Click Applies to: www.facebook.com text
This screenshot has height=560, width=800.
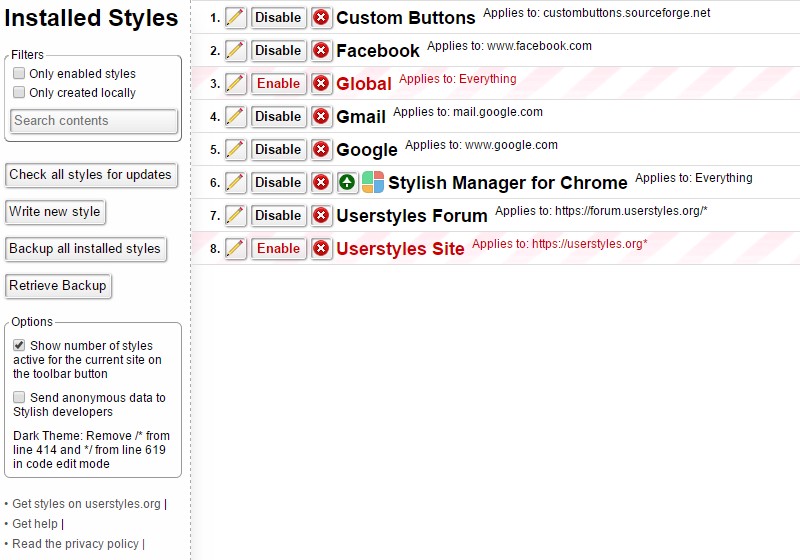509,46
